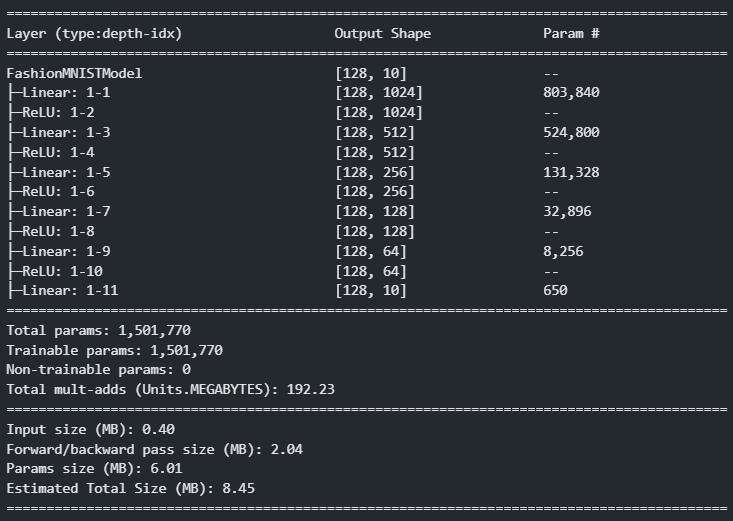Click the 'Output Shape' column header

[x=382, y=34]
